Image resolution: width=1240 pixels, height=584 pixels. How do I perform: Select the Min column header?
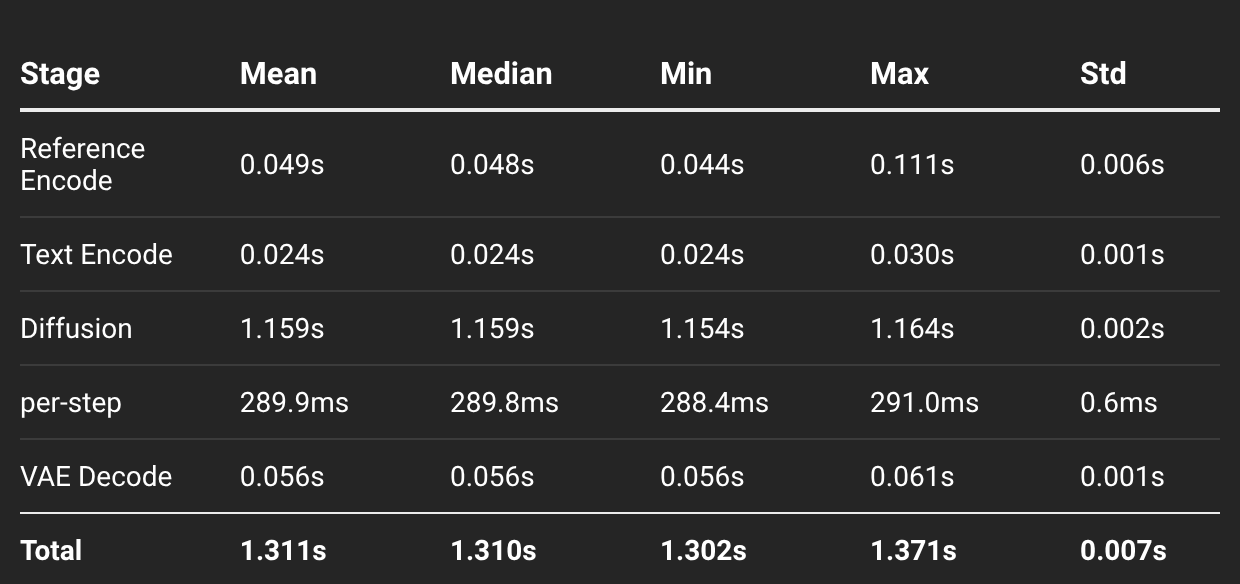tap(686, 74)
